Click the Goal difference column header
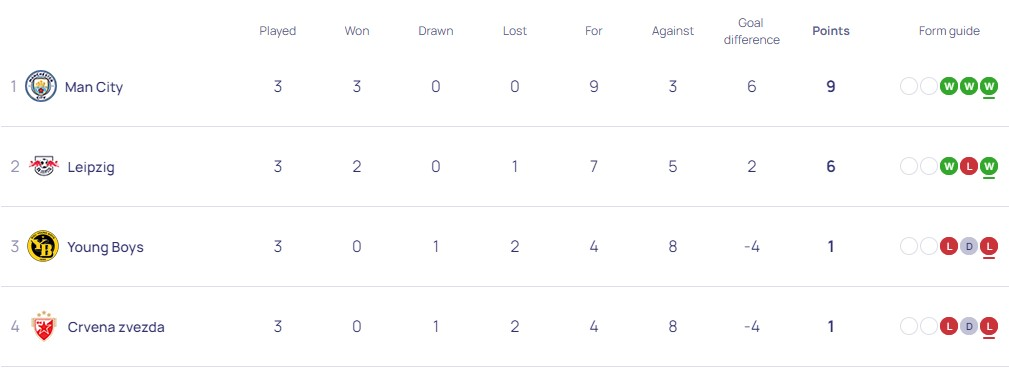Screen dimensions: 1009x380 point(751,32)
